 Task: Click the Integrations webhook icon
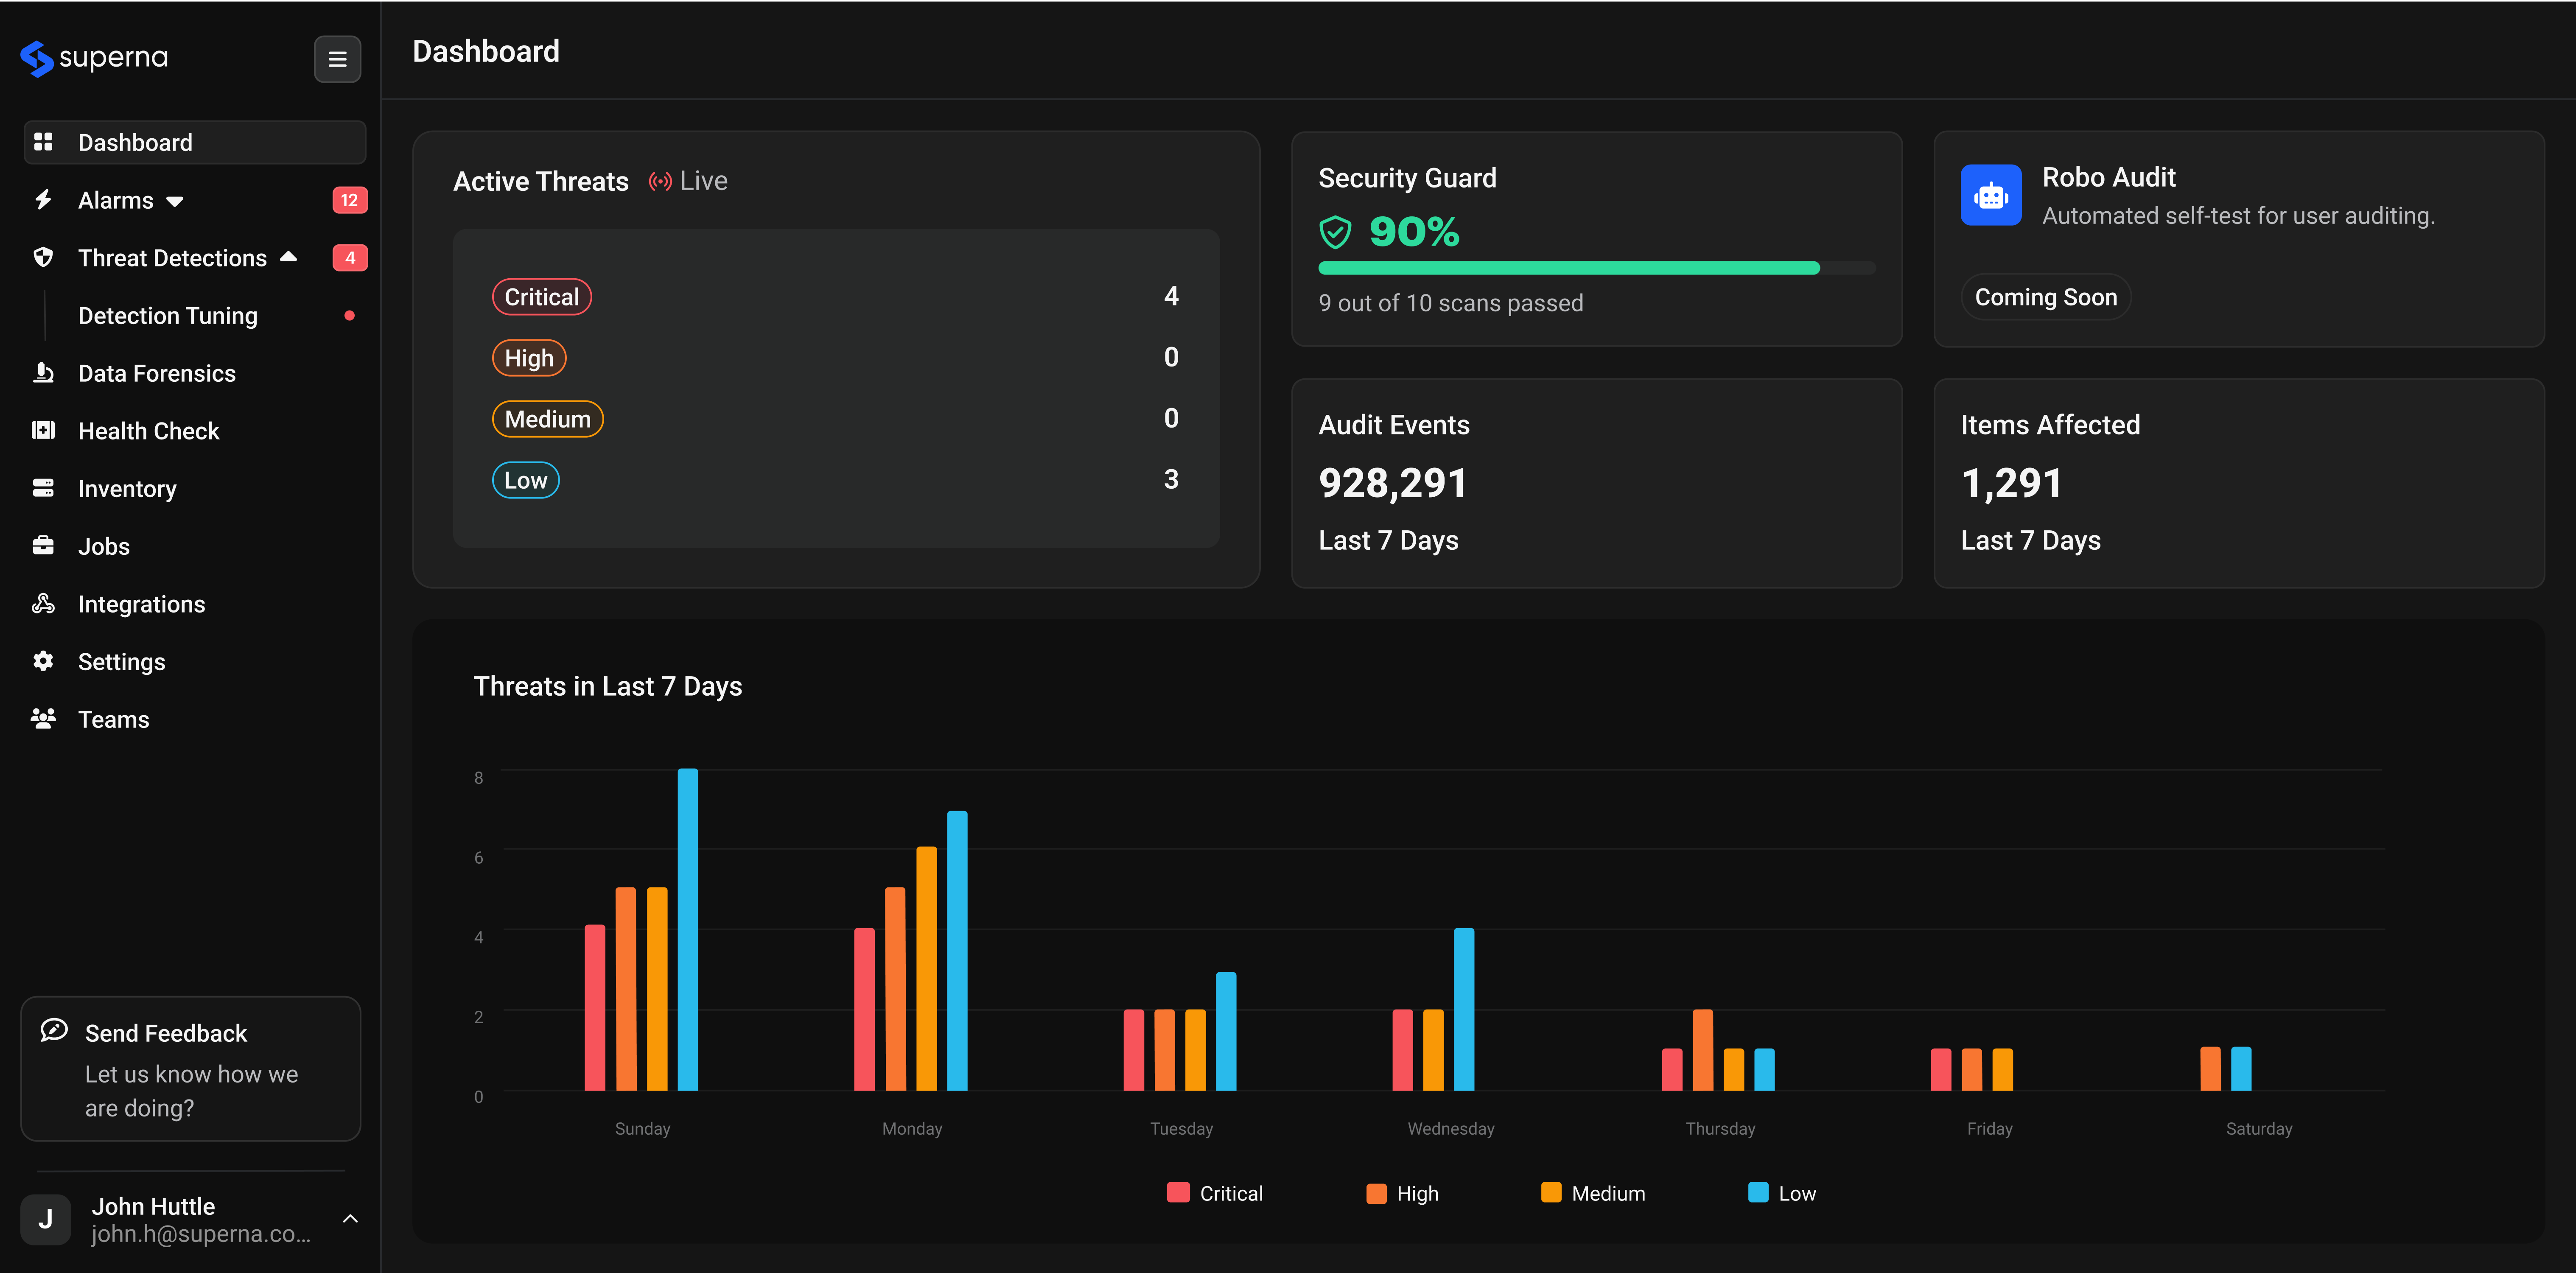pos(43,604)
